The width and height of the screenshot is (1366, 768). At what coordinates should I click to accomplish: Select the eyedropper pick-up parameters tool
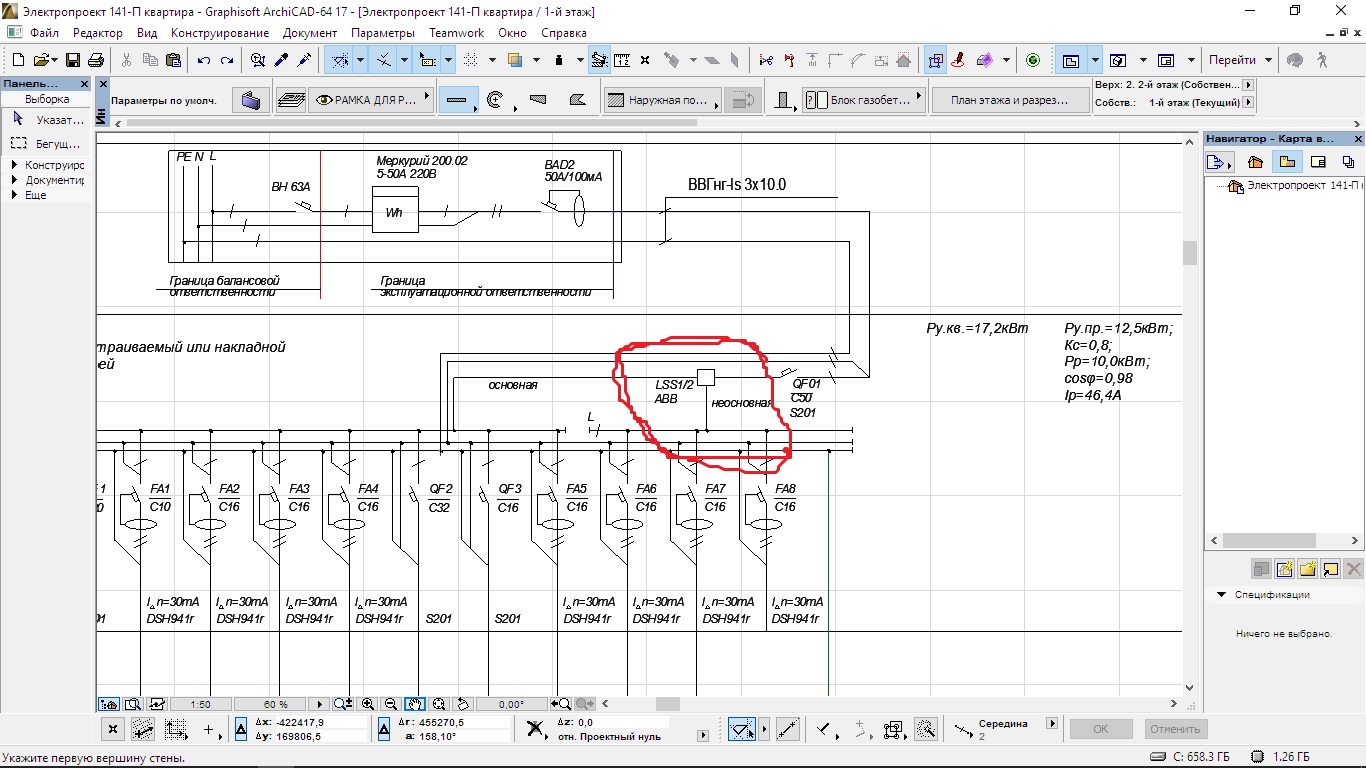pyautogui.click(x=281, y=60)
